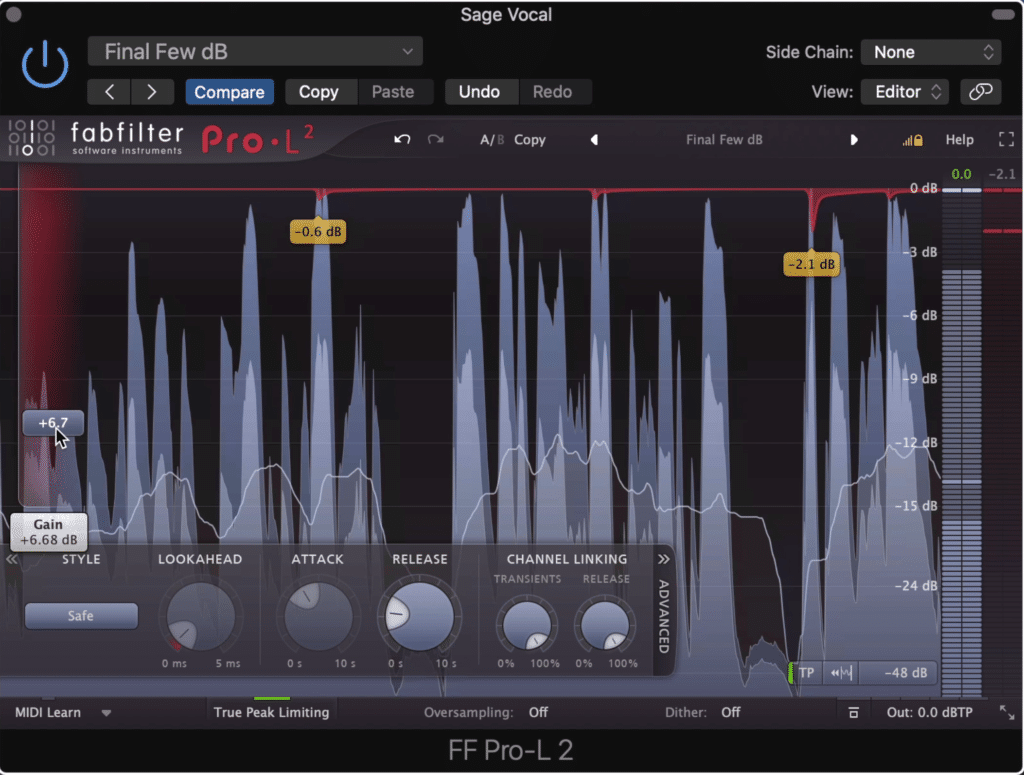Toggle the TP true peak meter button
This screenshot has width=1024, height=775.
(807, 673)
